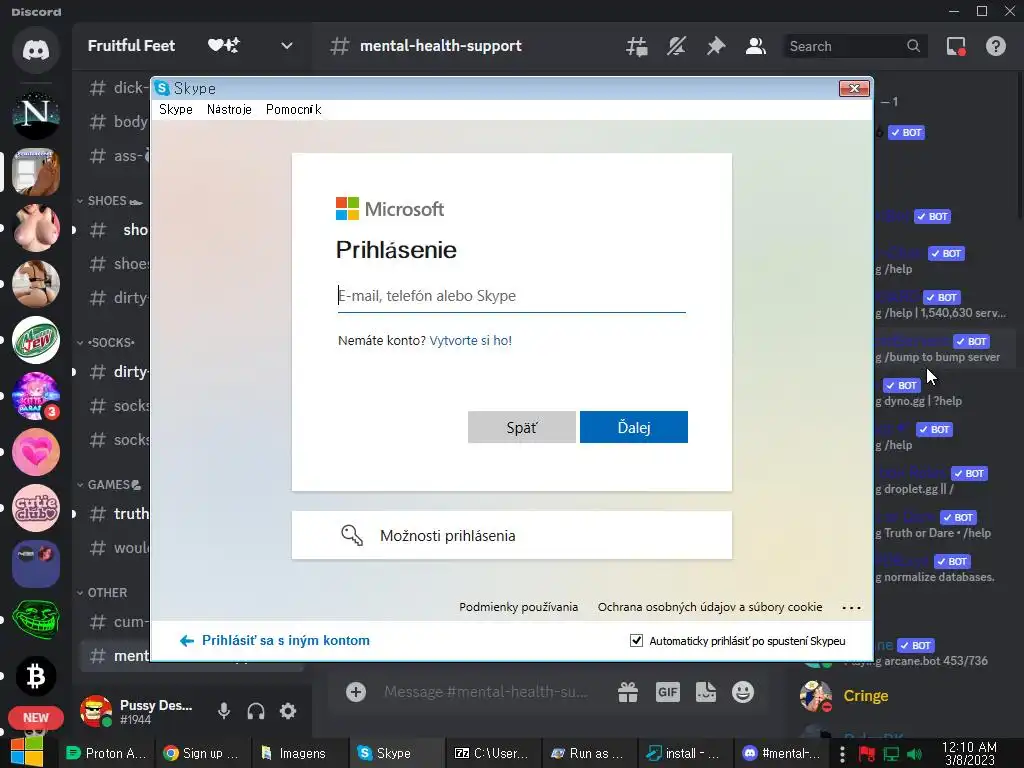Open Discord user settings gear
The image size is (1024, 768).
tap(288, 711)
